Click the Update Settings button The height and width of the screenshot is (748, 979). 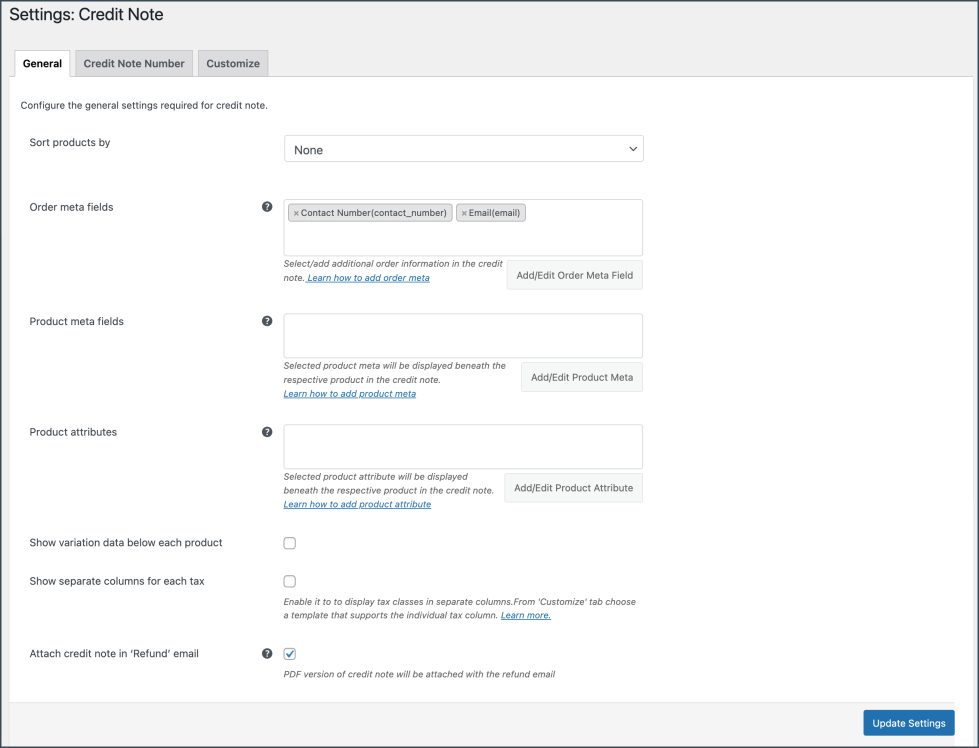click(x=908, y=723)
